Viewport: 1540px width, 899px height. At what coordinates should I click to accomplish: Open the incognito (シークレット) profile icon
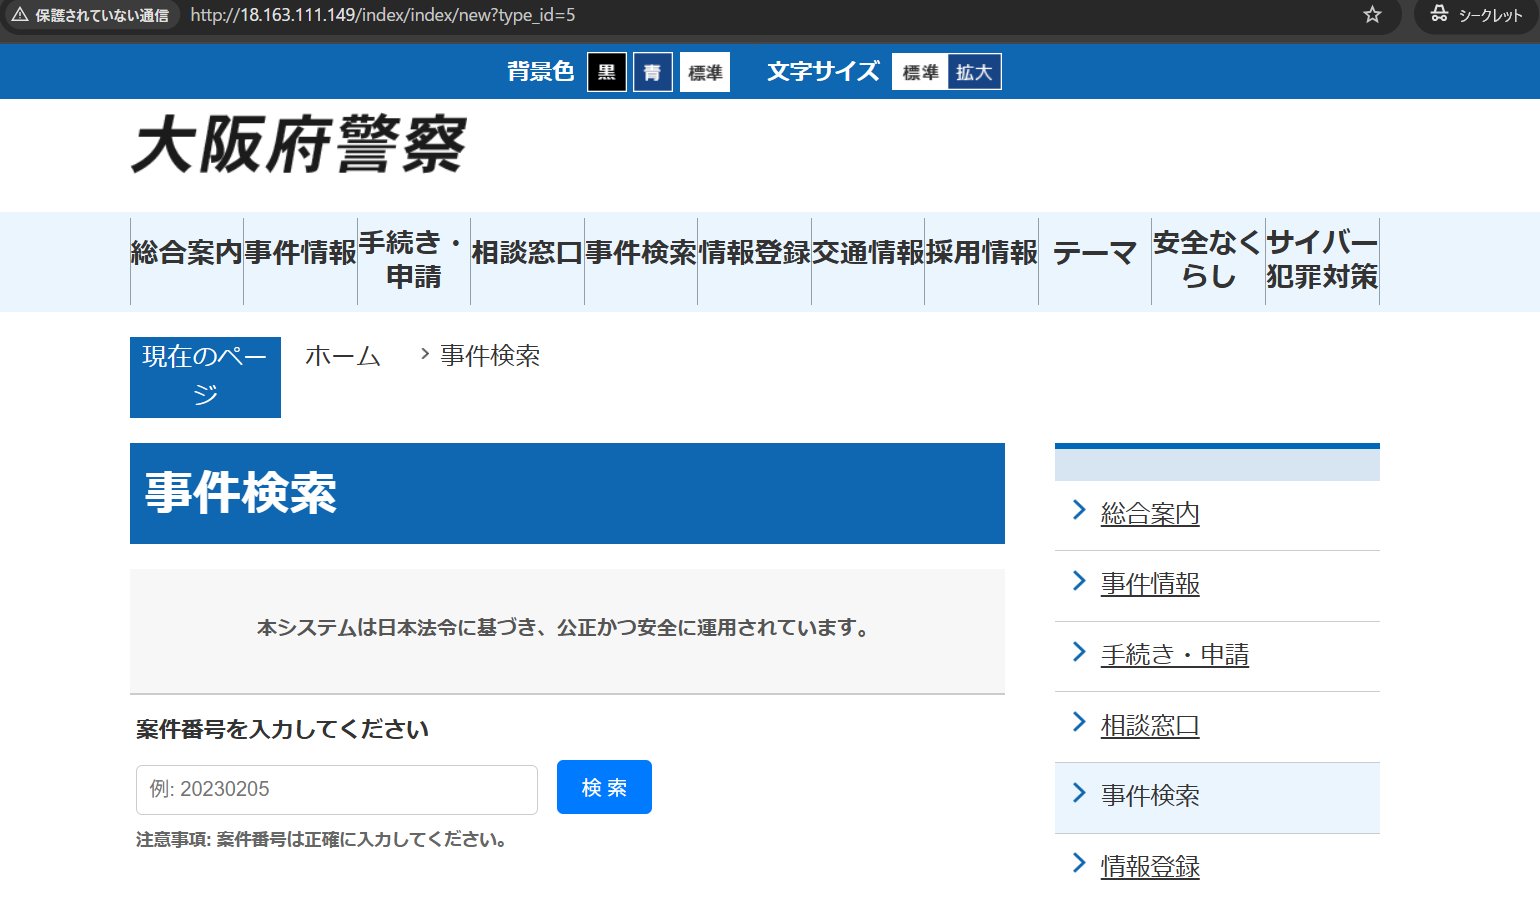[1439, 14]
